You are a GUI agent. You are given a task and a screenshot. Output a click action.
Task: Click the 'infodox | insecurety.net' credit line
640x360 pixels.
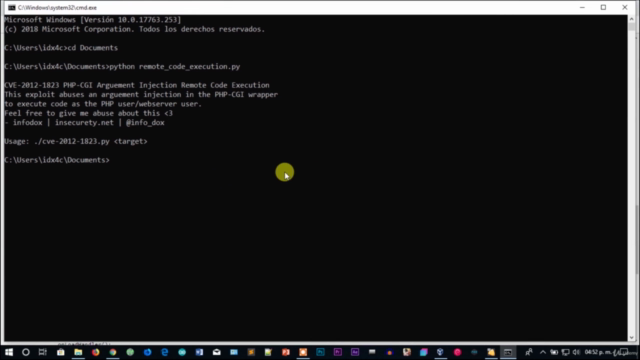(x=84, y=122)
